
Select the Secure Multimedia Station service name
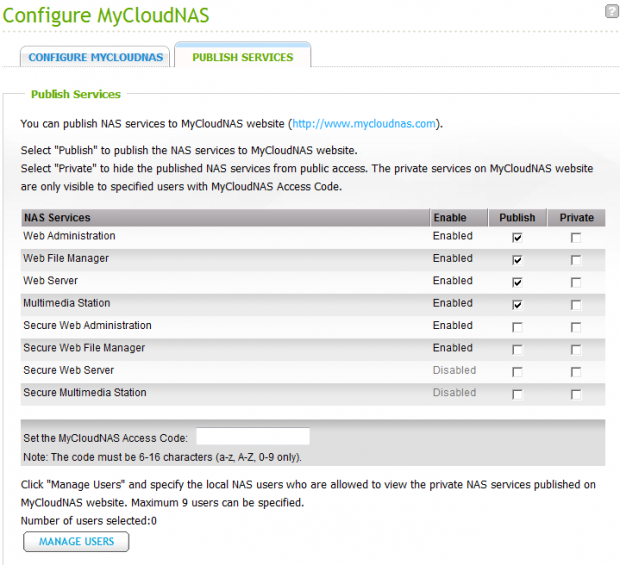pos(85,393)
